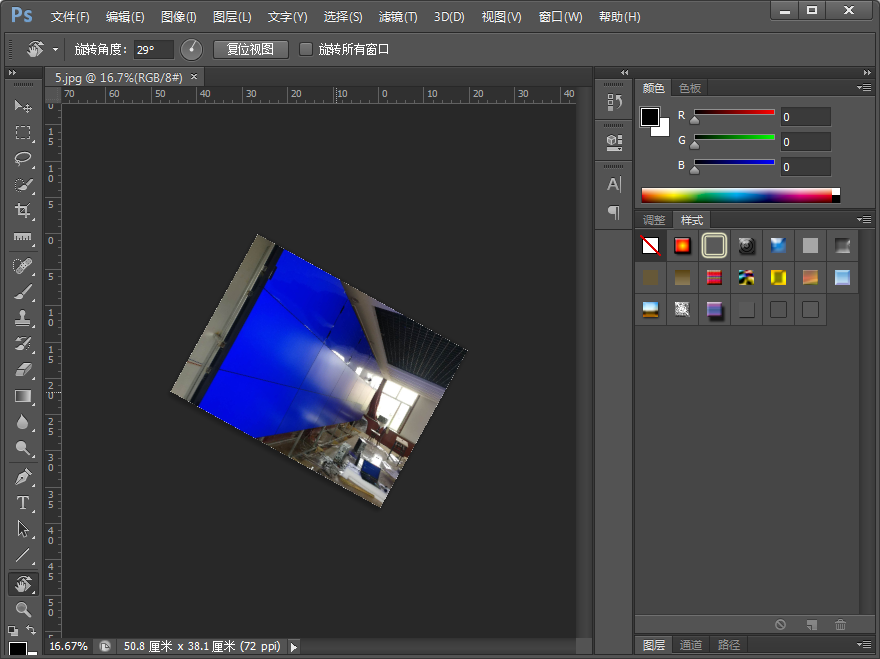Open the 滤镜 menu
The width and height of the screenshot is (880, 659).
tap(397, 17)
